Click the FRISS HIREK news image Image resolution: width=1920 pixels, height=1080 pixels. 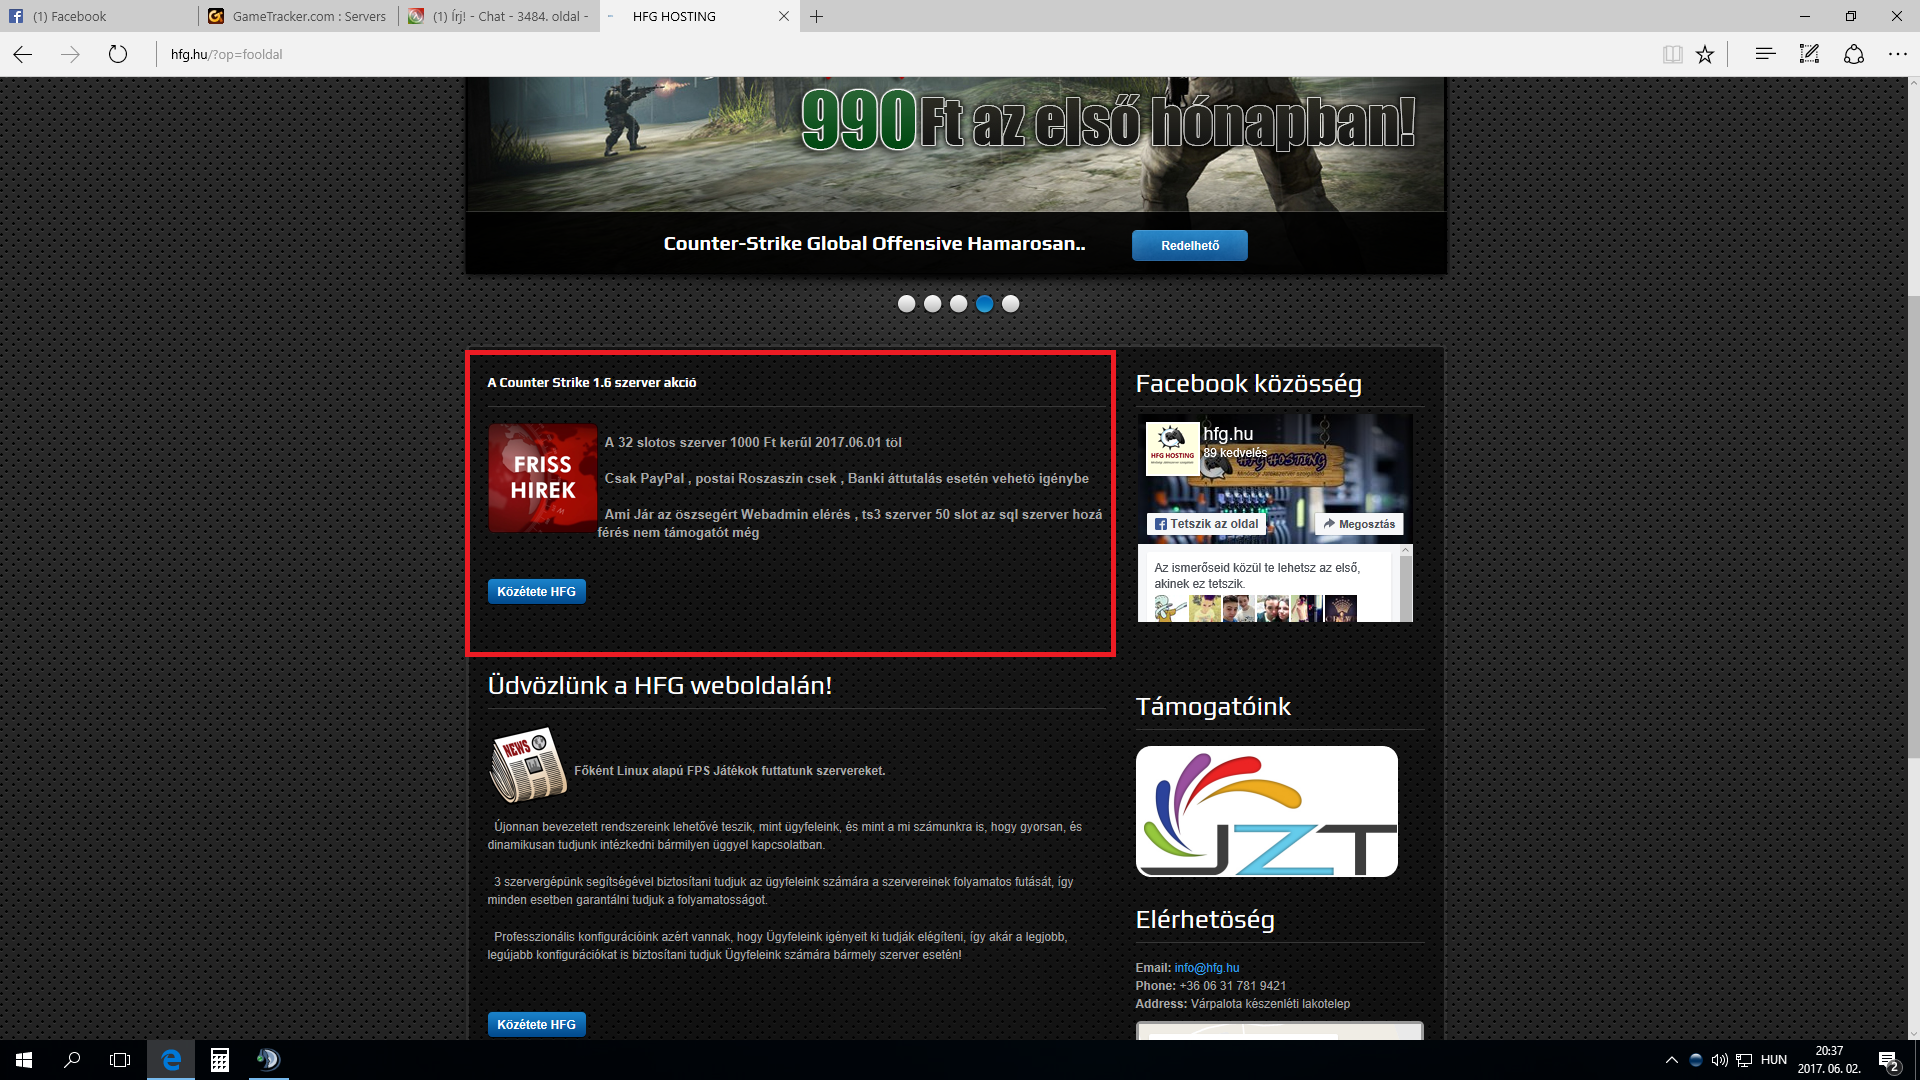(543, 478)
